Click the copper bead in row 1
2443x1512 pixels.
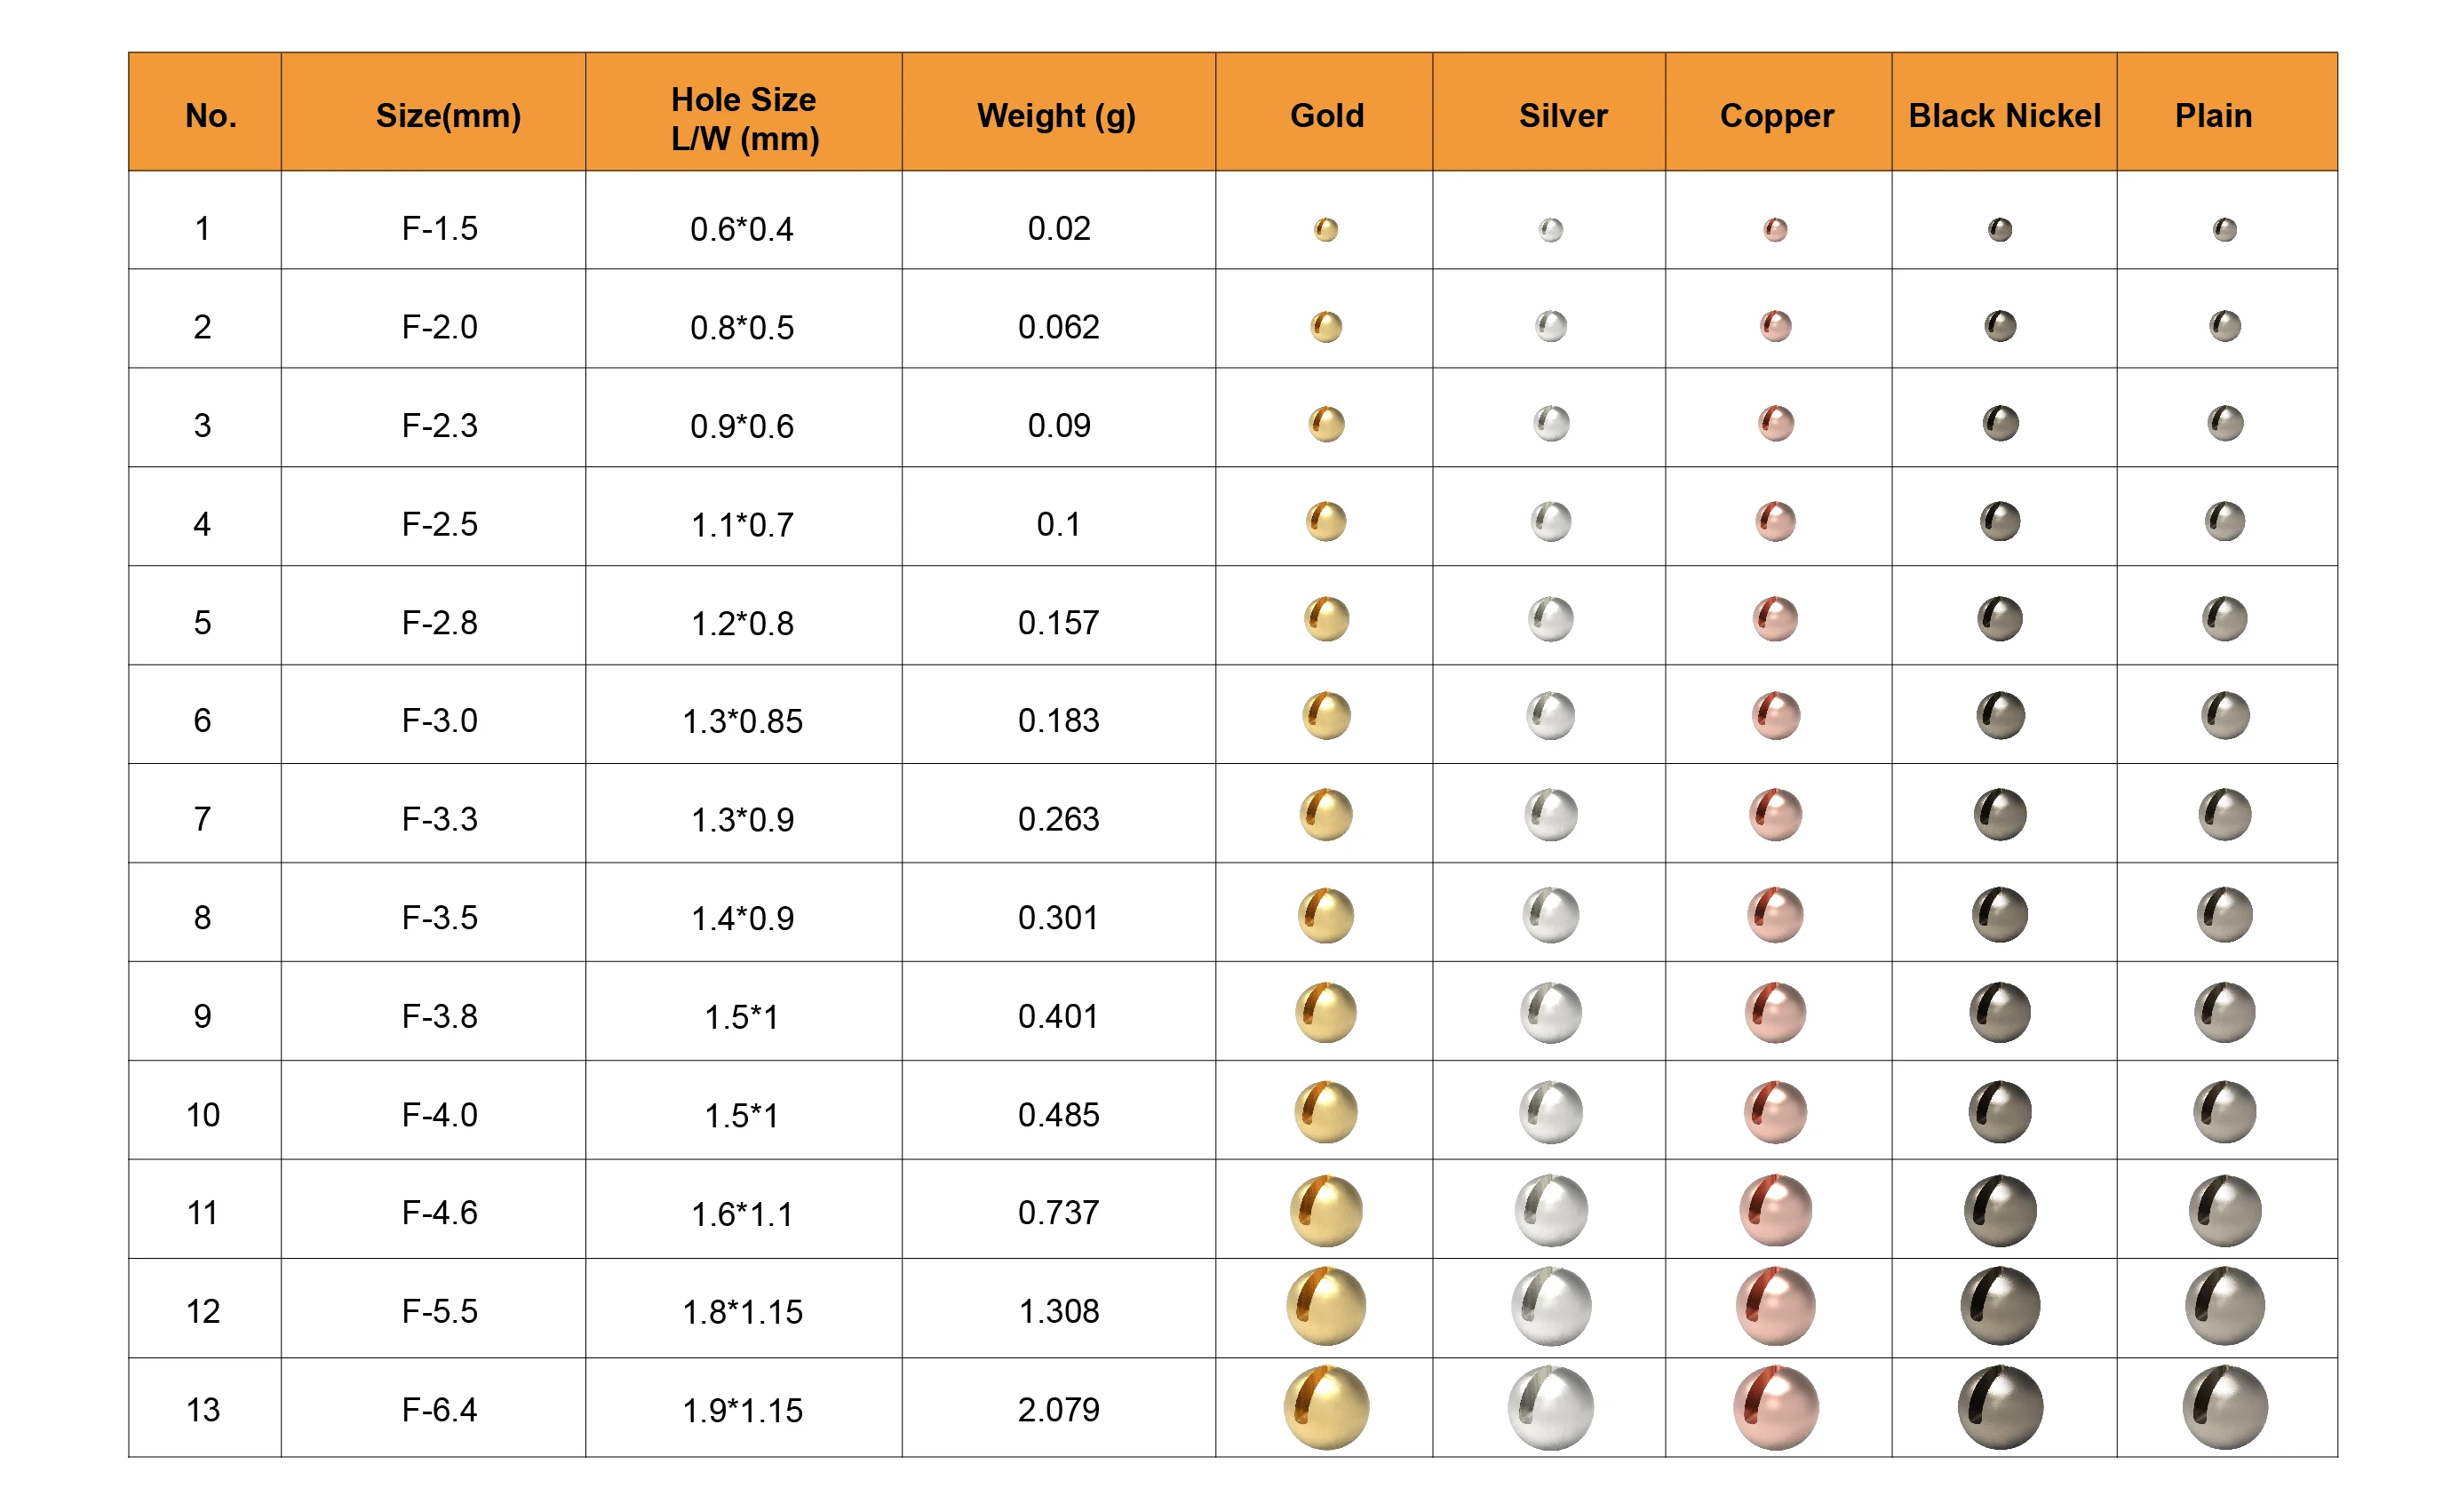tap(1775, 229)
